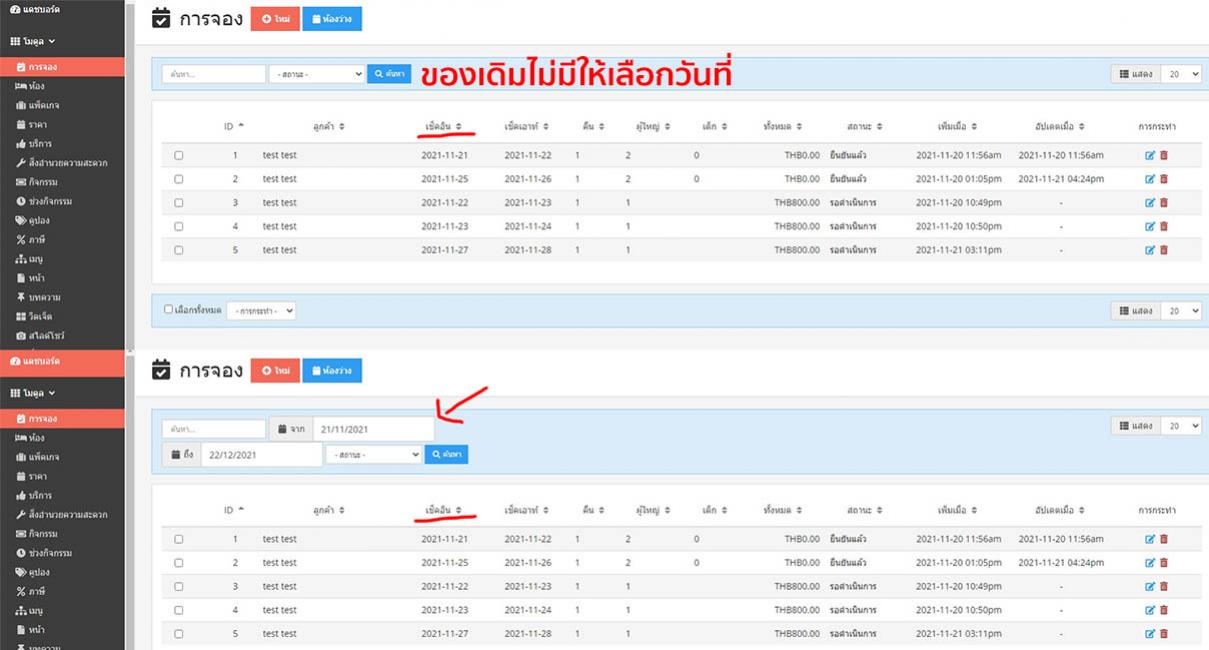Open การจอง highlighted item in upper sidebar
This screenshot has height=650, width=1209.
tap(62, 67)
